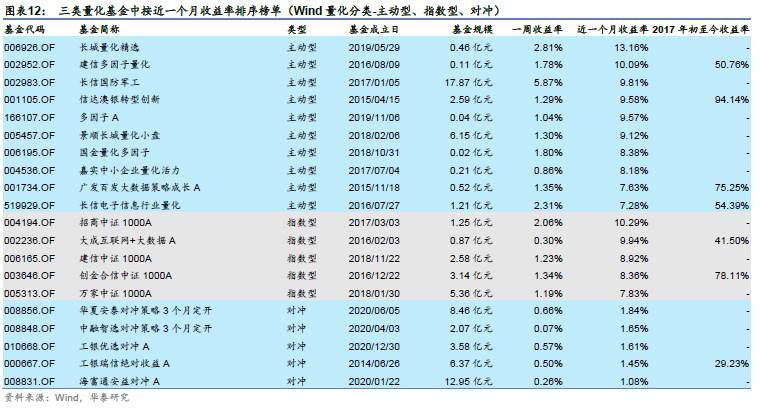Select fund name 海富通安益对冲 A
Viewport: 761px width, 411px height.
pyautogui.click(x=119, y=381)
